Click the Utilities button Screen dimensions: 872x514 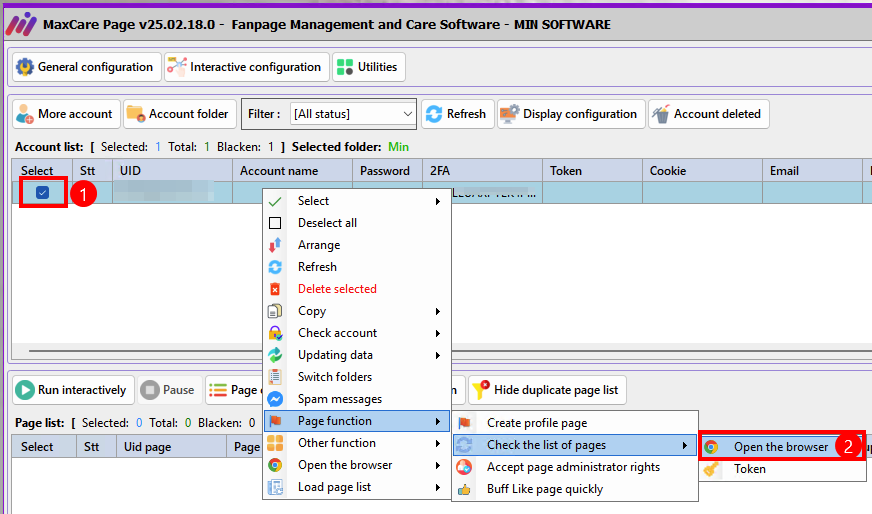click(369, 67)
